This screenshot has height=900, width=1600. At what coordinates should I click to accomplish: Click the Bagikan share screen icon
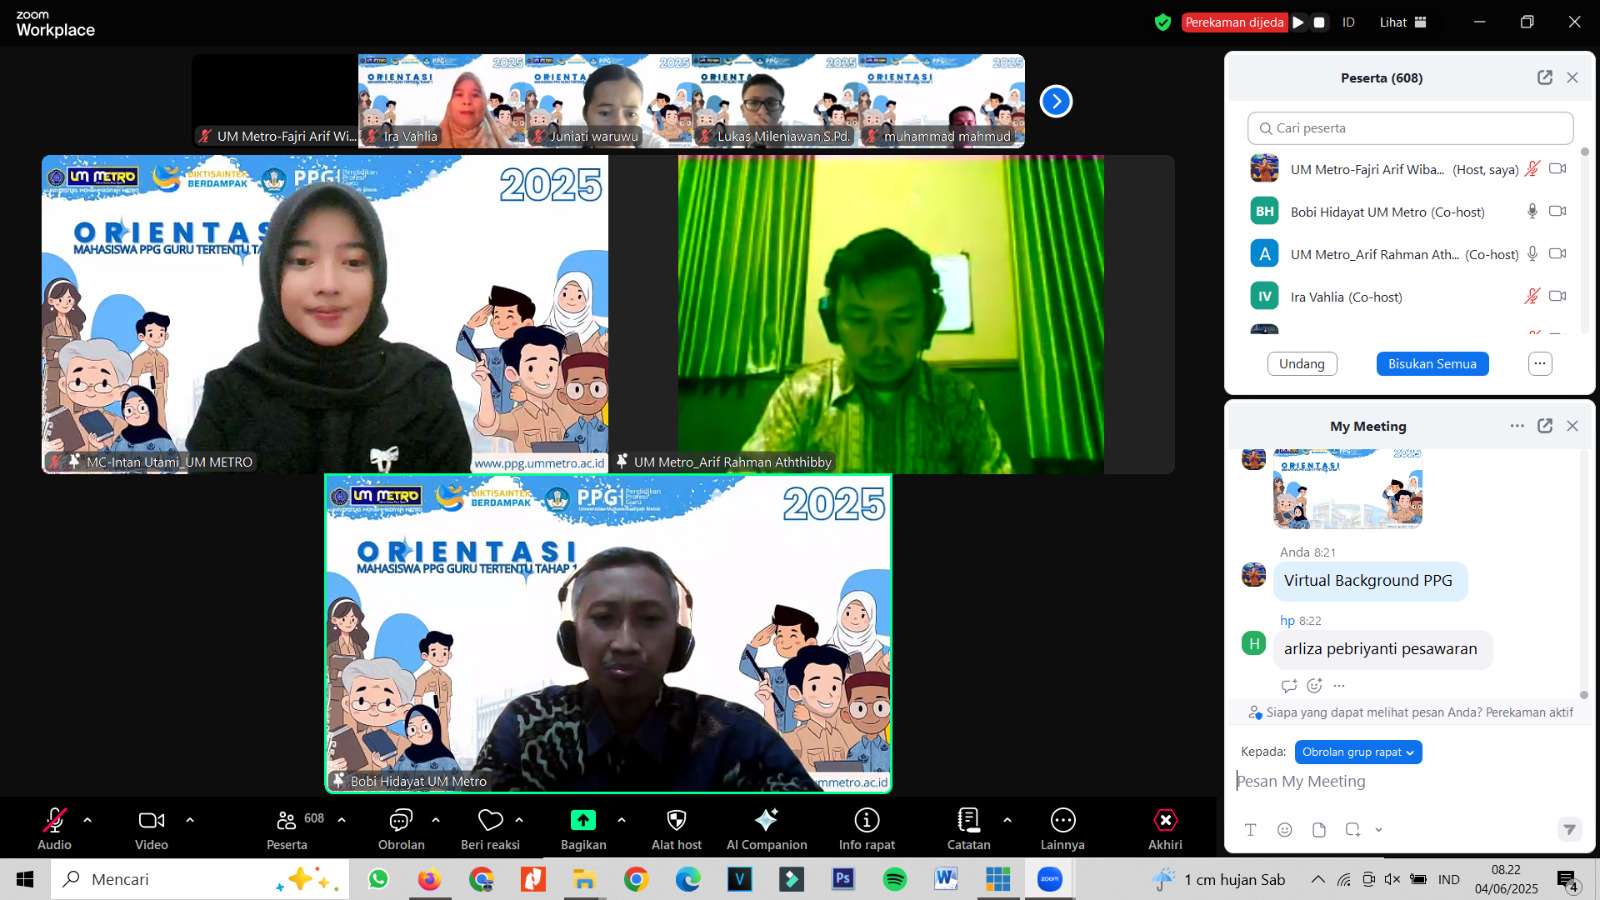pyautogui.click(x=583, y=821)
